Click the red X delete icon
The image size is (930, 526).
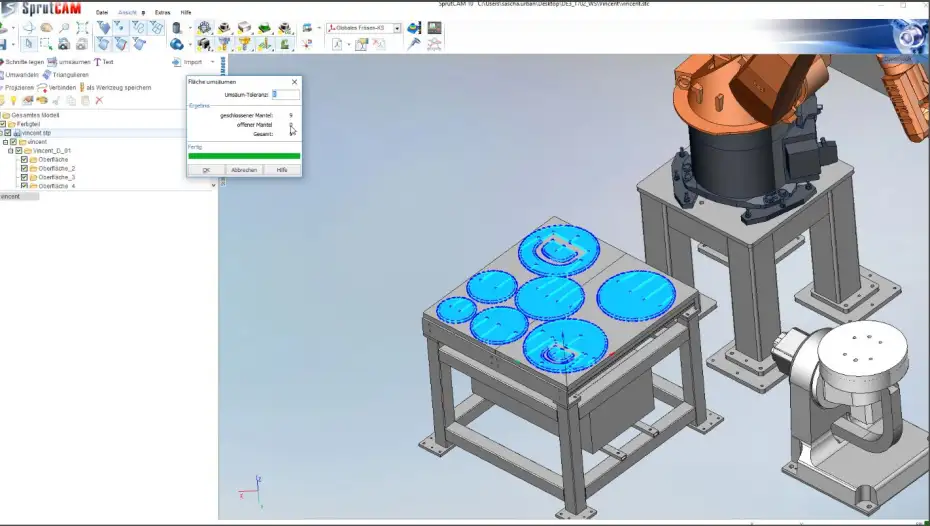[x=99, y=100]
